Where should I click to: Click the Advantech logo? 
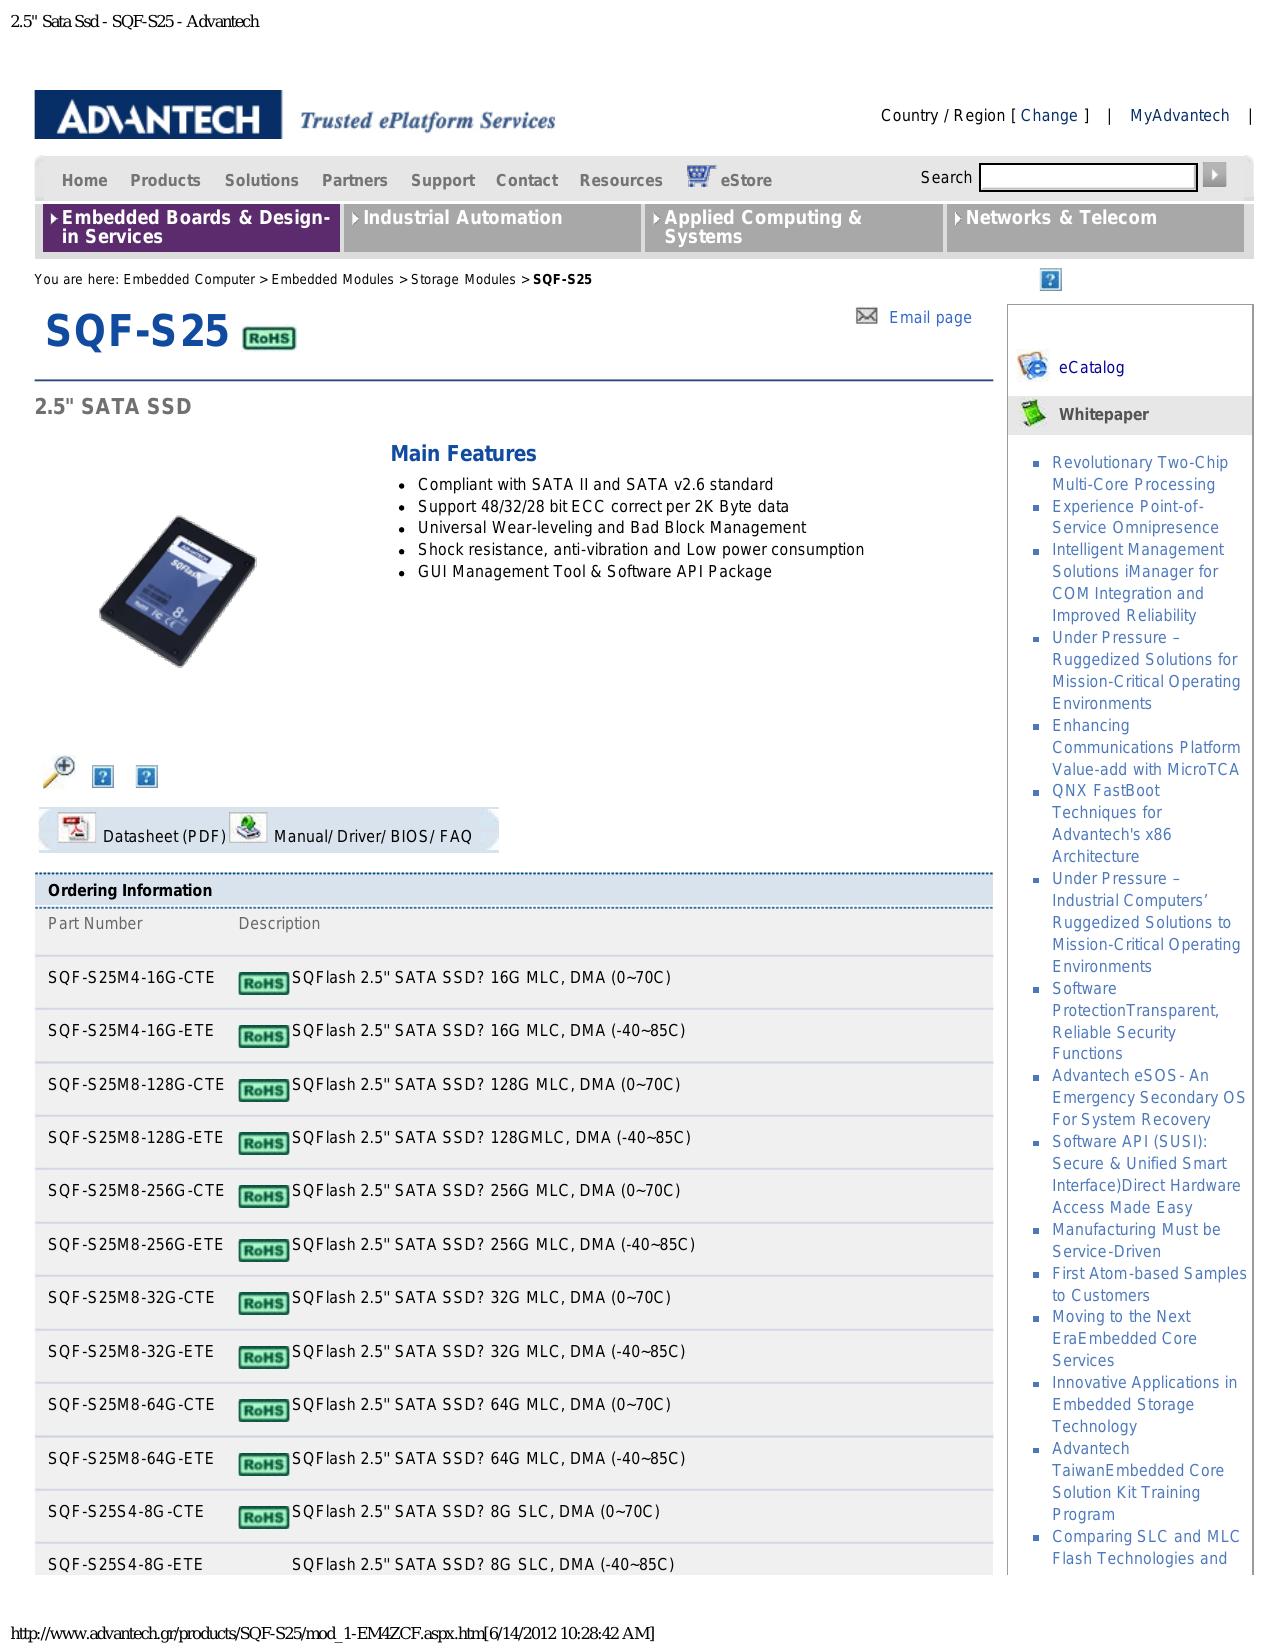click(x=158, y=115)
